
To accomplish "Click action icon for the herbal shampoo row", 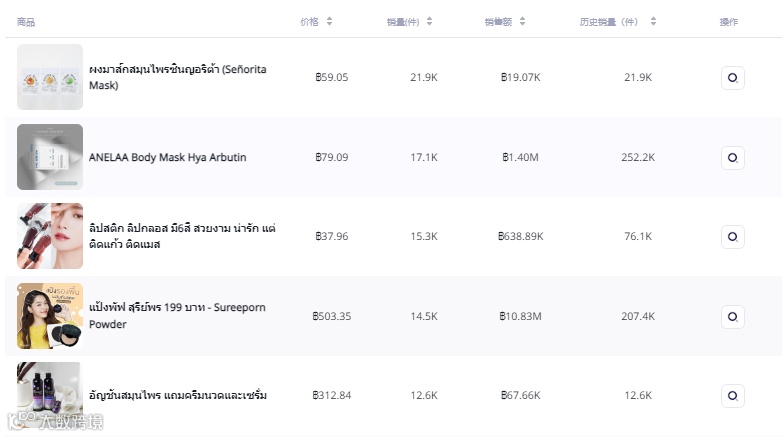I will pyautogui.click(x=732, y=395).
